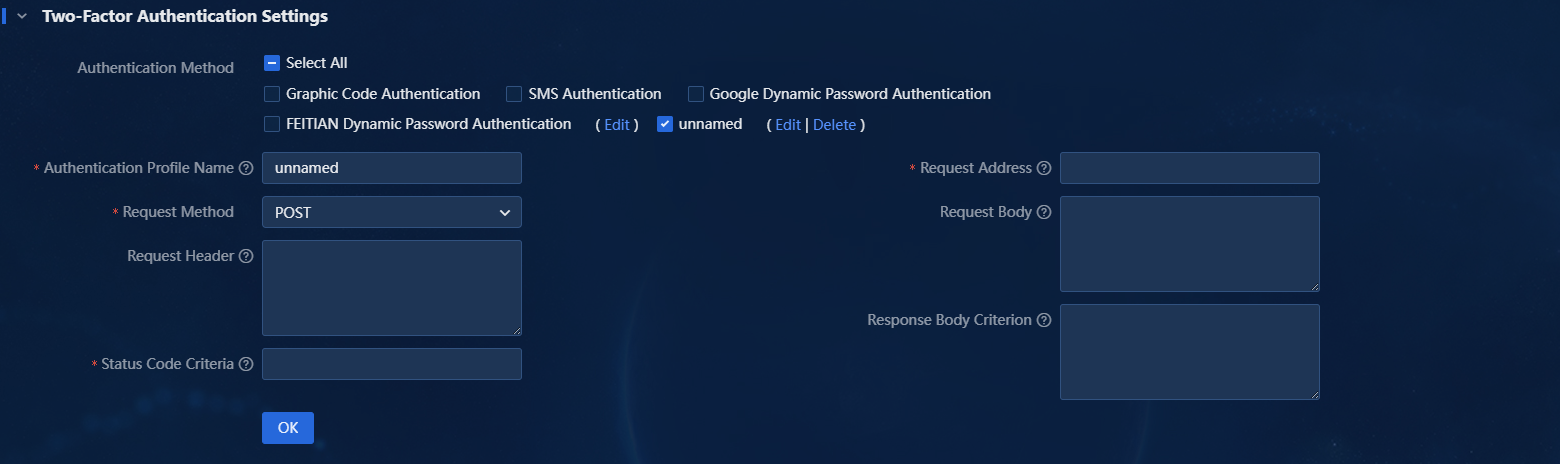Enable SMS Authentication checkbox

click(513, 94)
